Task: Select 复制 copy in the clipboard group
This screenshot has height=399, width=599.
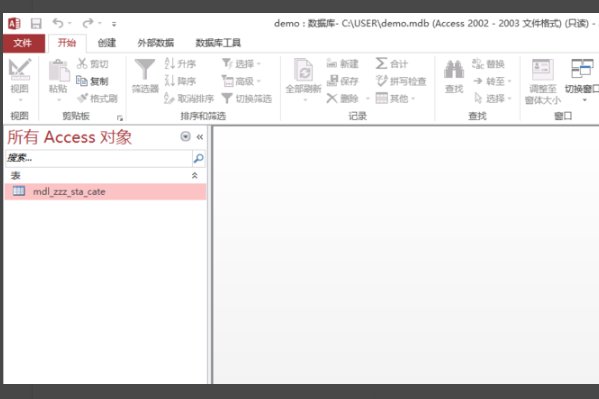Action: click(92, 81)
